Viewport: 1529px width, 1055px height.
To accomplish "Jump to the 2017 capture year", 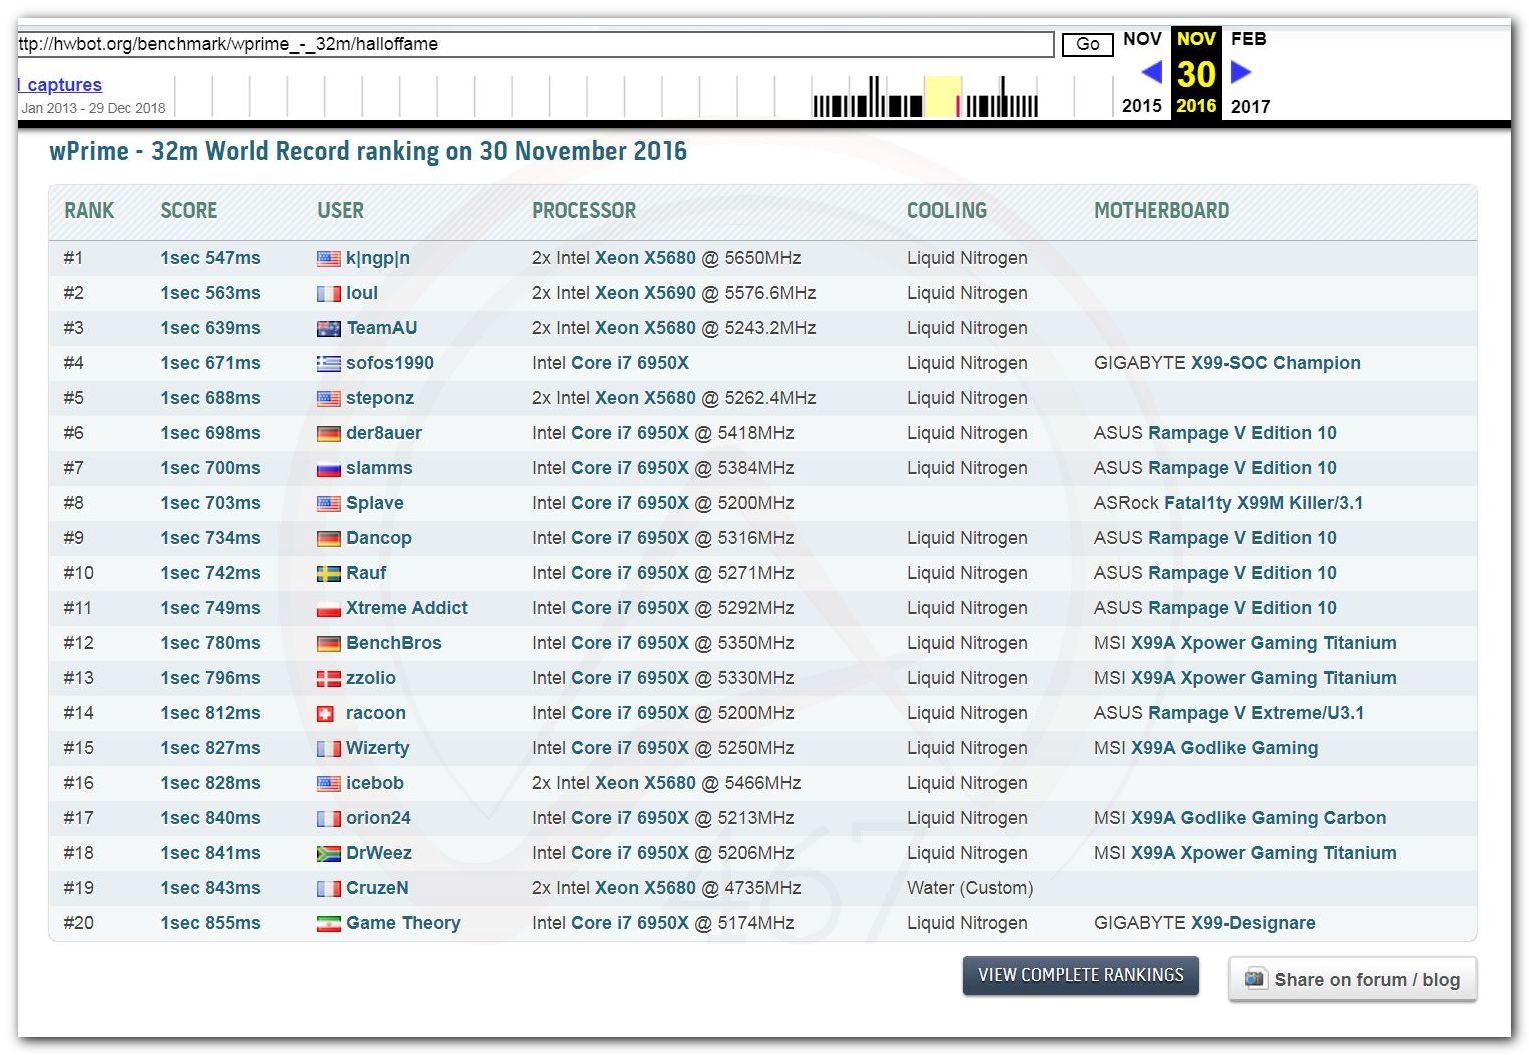I will point(1250,106).
